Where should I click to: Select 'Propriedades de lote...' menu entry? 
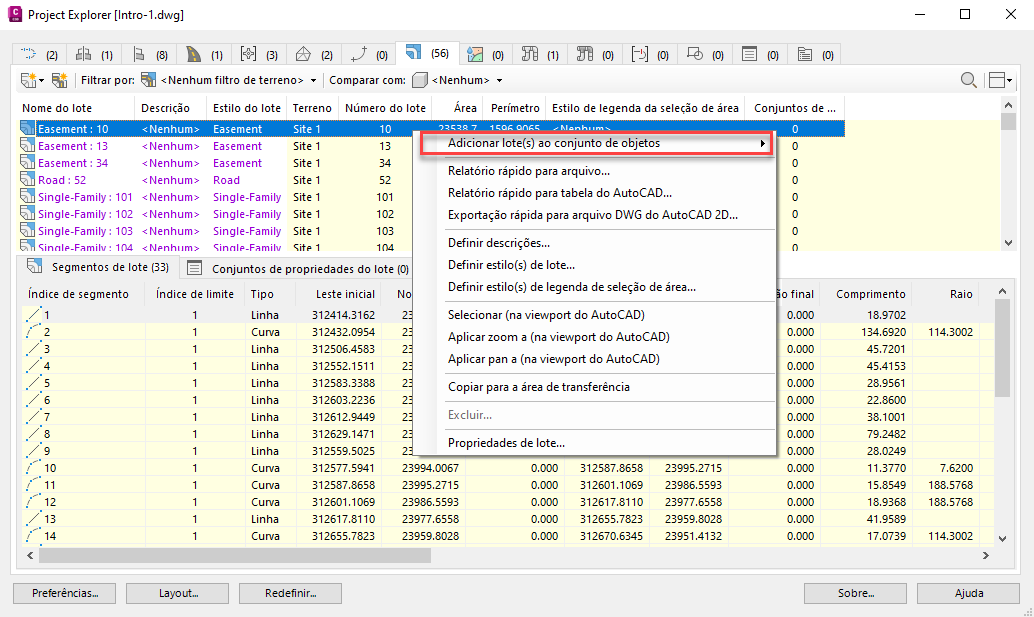(x=506, y=443)
